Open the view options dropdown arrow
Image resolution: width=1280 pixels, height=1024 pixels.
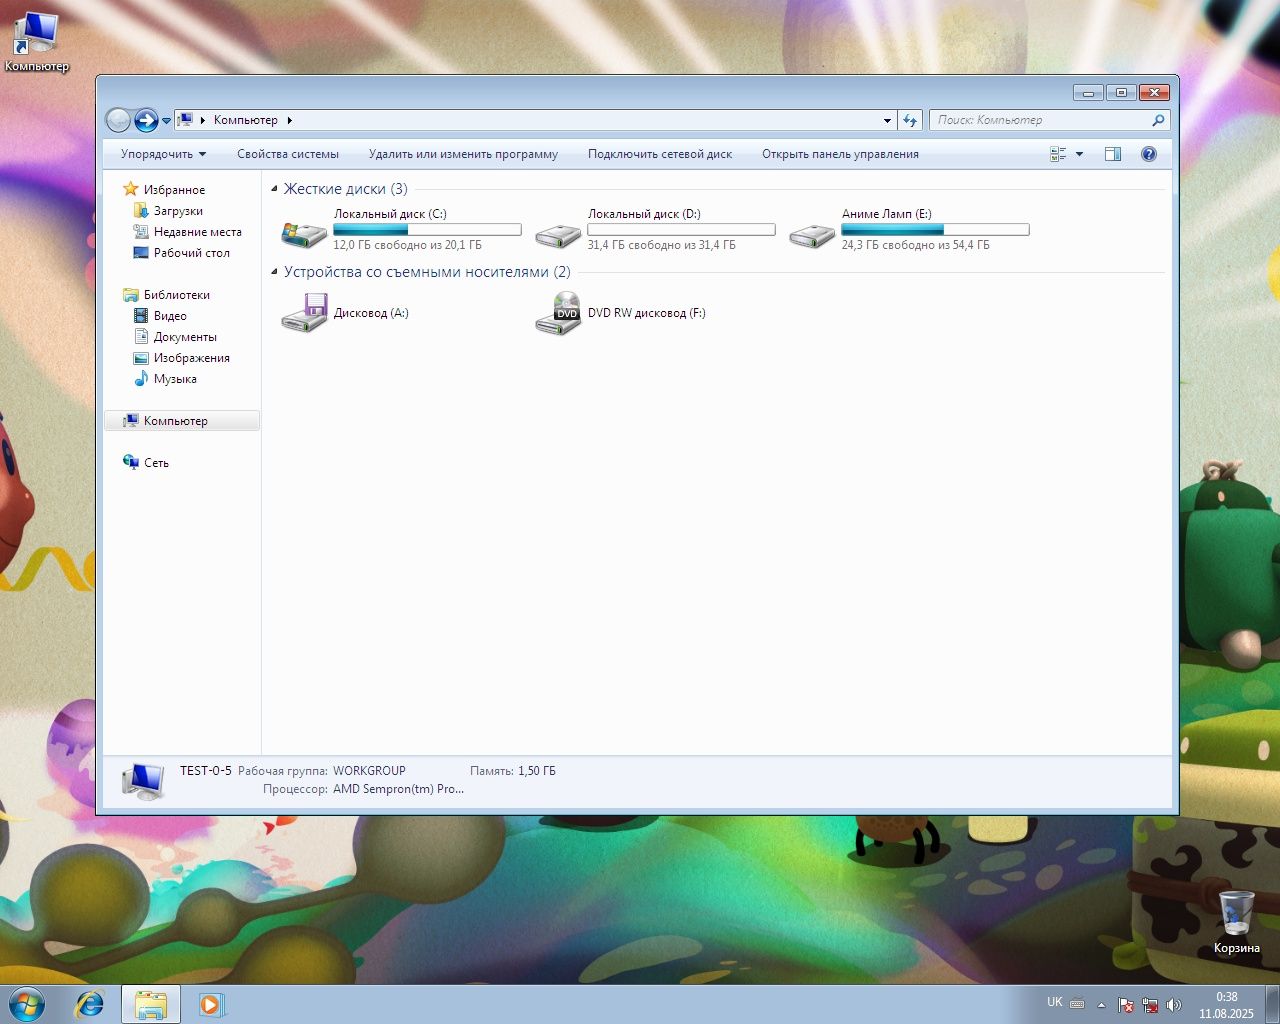pyautogui.click(x=1079, y=154)
